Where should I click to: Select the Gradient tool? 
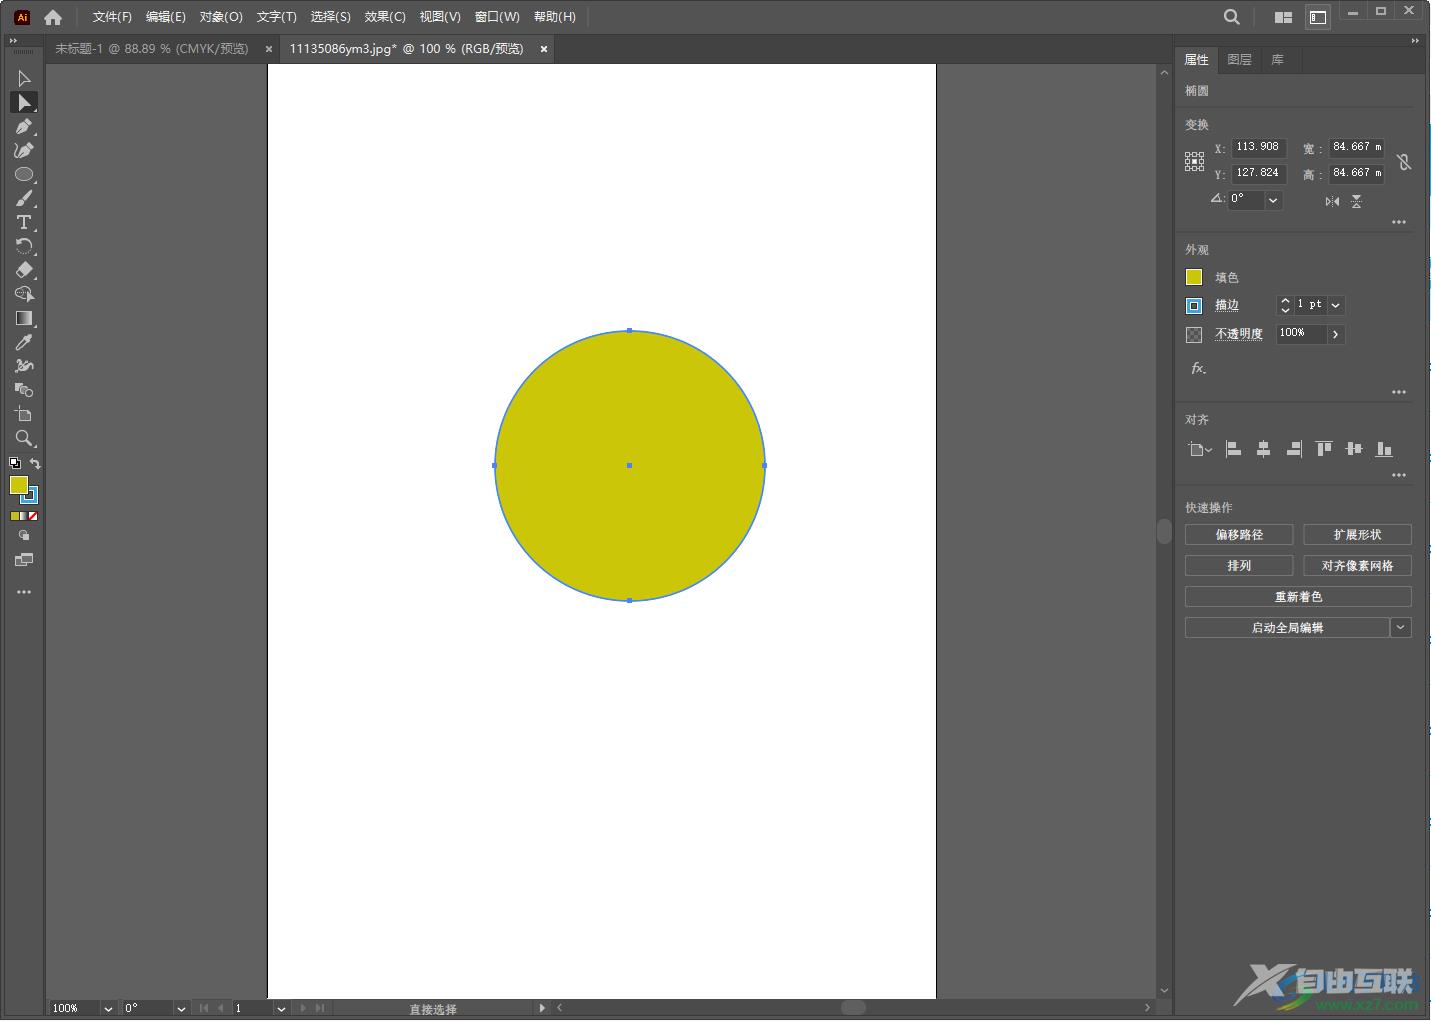[24, 318]
